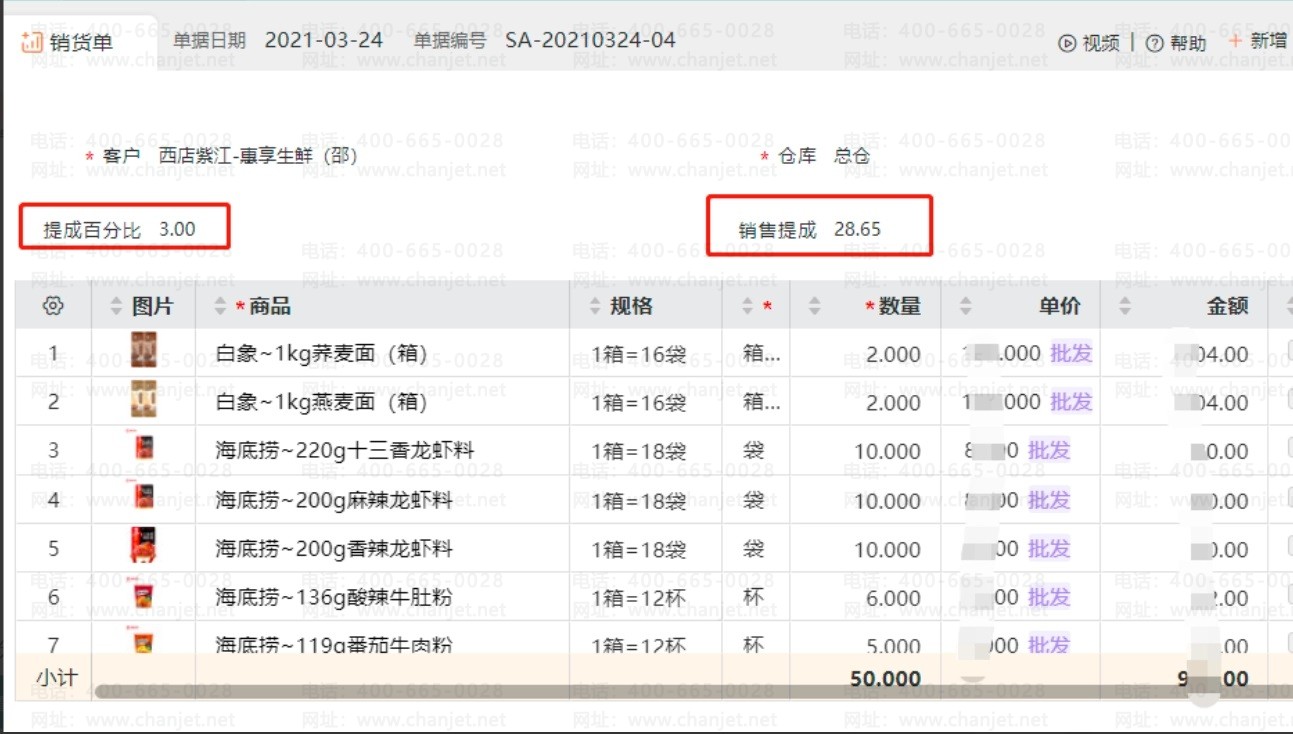Edit the 提成百分比 value 3.00
Viewport: 1293px width, 734px height.
[x=177, y=229]
